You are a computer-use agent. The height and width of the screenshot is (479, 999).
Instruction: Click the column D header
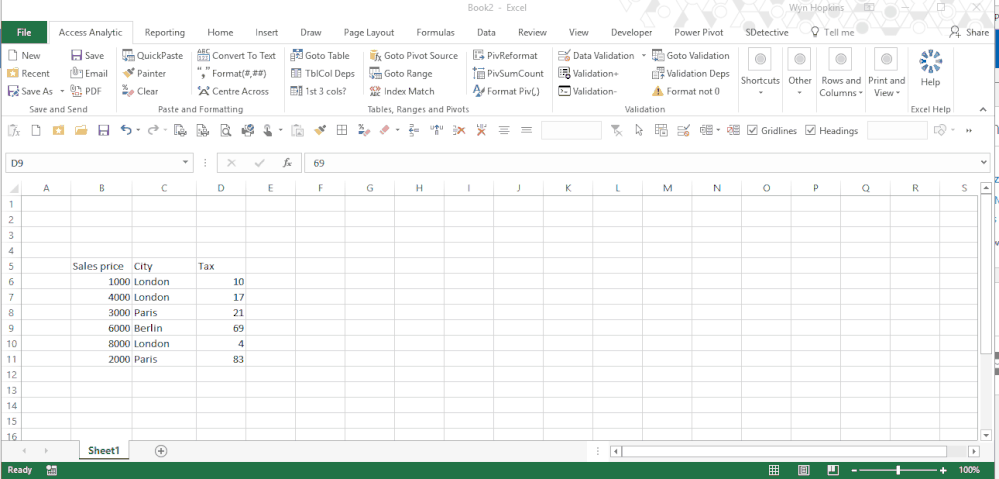[221, 188]
